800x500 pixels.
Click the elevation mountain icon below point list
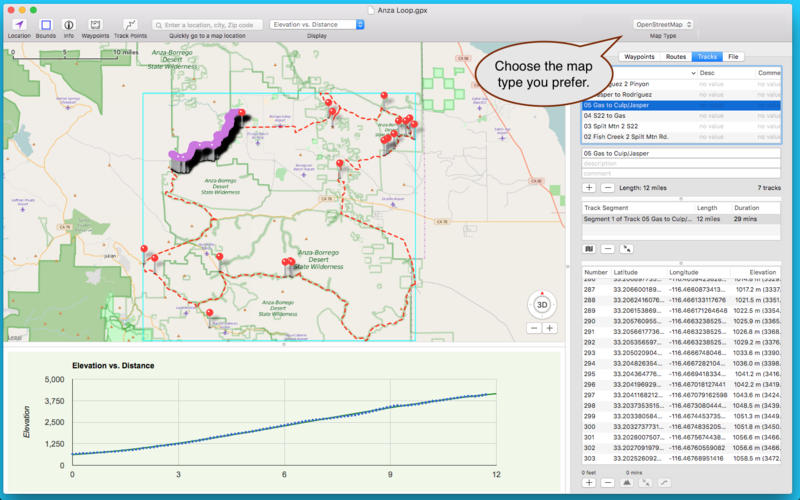point(626,482)
